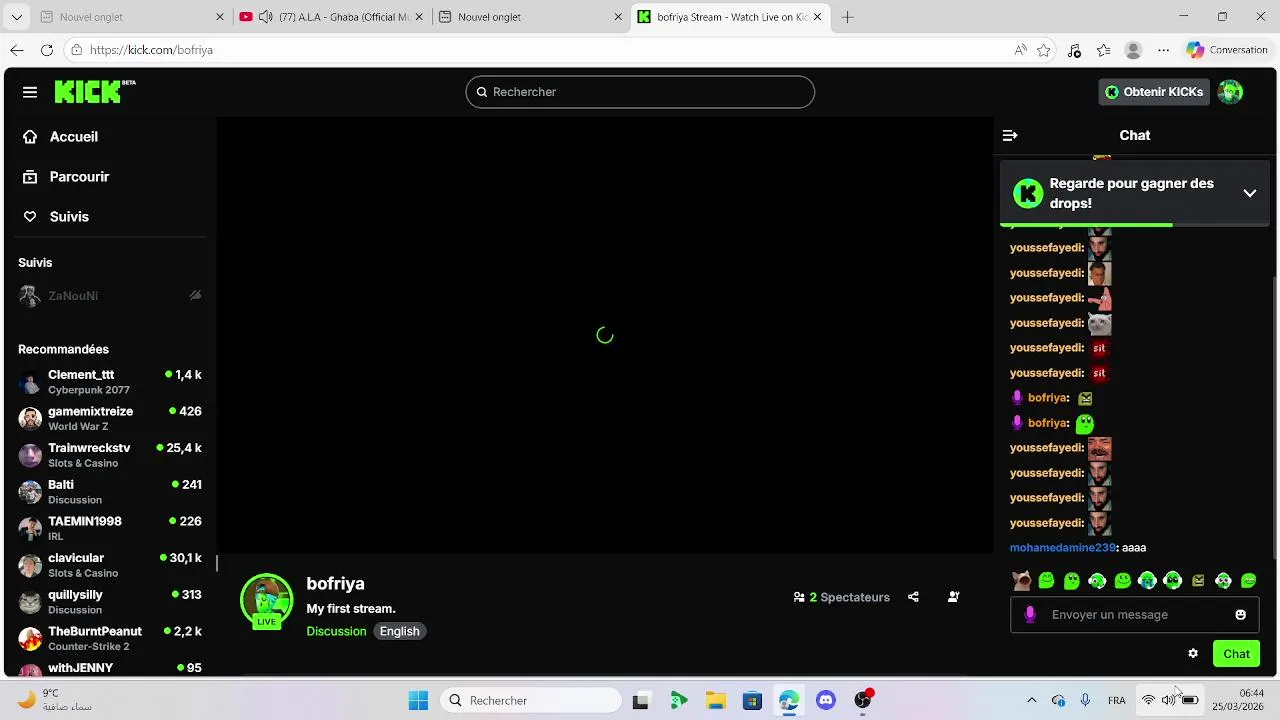Go back in browser
This screenshot has height=720, width=1280.
click(x=17, y=50)
